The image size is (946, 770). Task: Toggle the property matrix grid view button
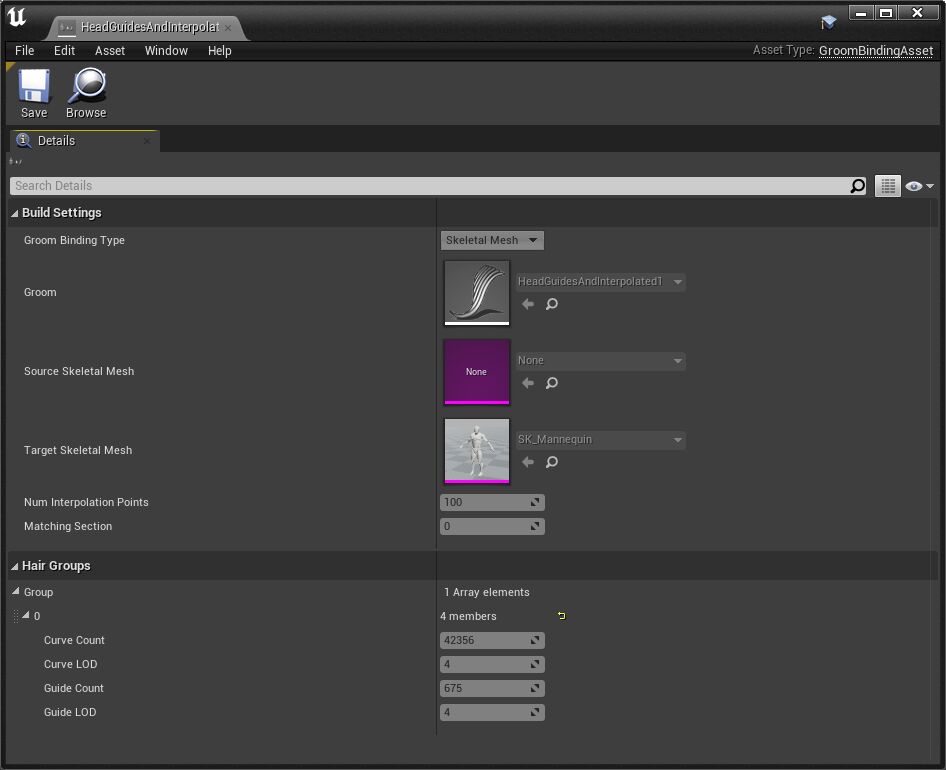coord(888,186)
